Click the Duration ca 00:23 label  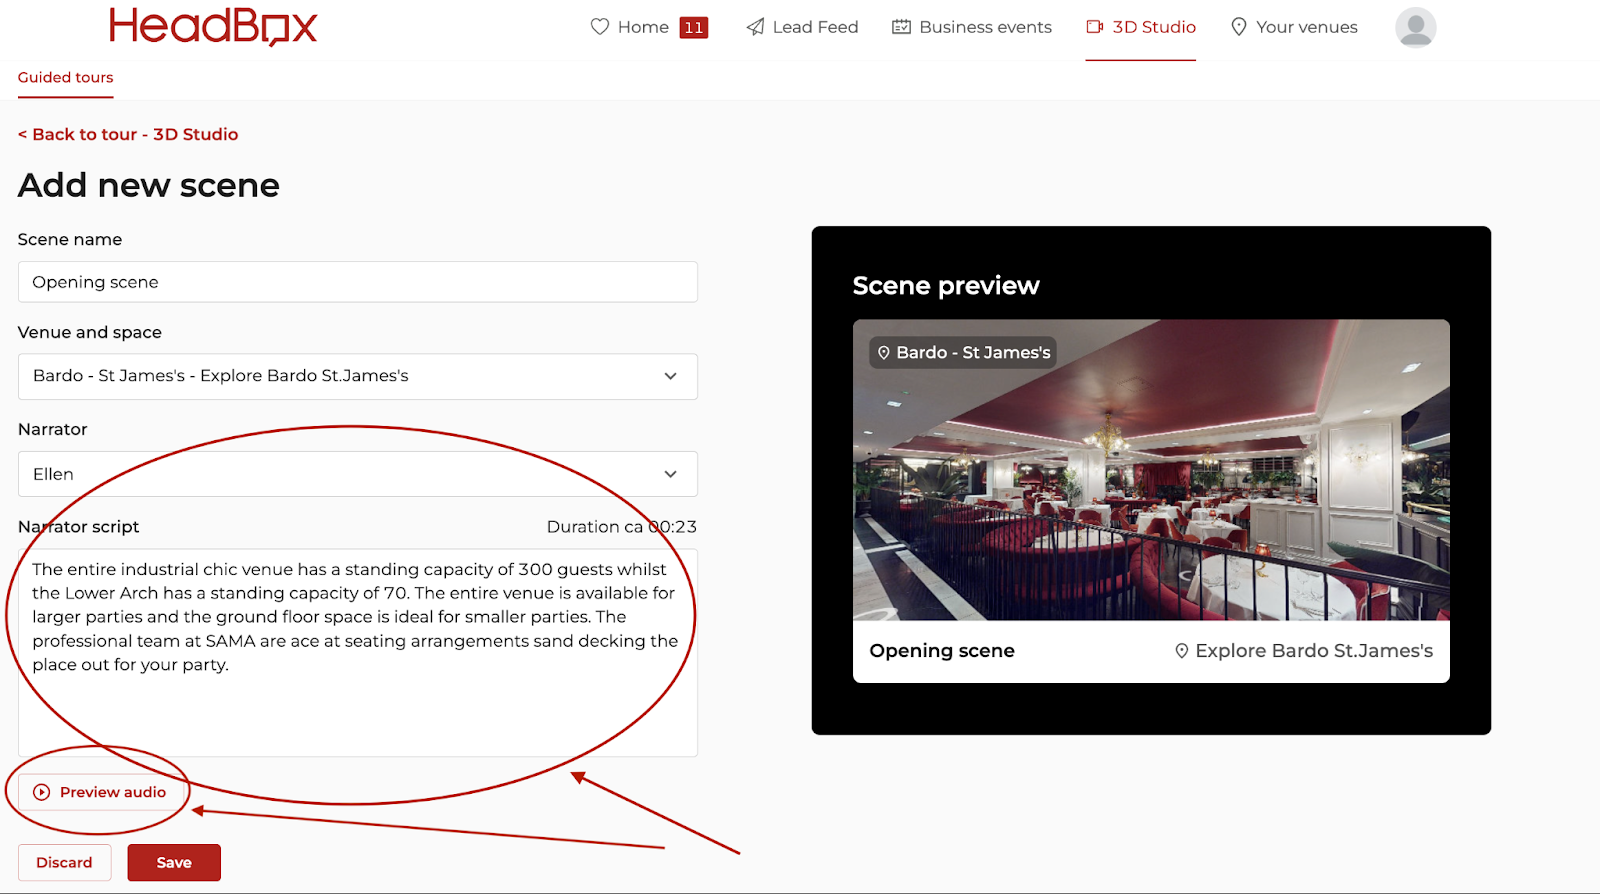click(621, 527)
